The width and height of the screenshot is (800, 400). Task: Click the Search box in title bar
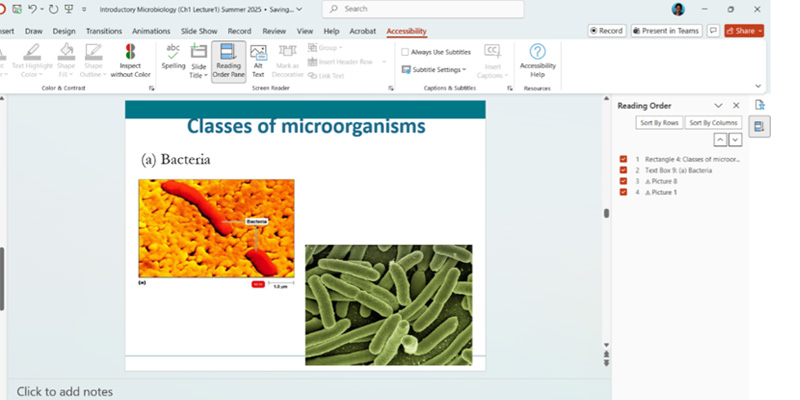430,9
